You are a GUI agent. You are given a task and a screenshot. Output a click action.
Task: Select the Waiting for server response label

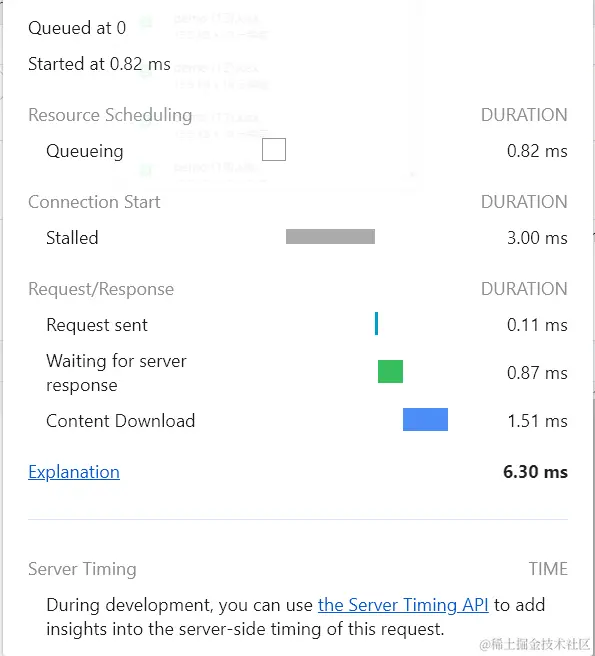pos(116,373)
